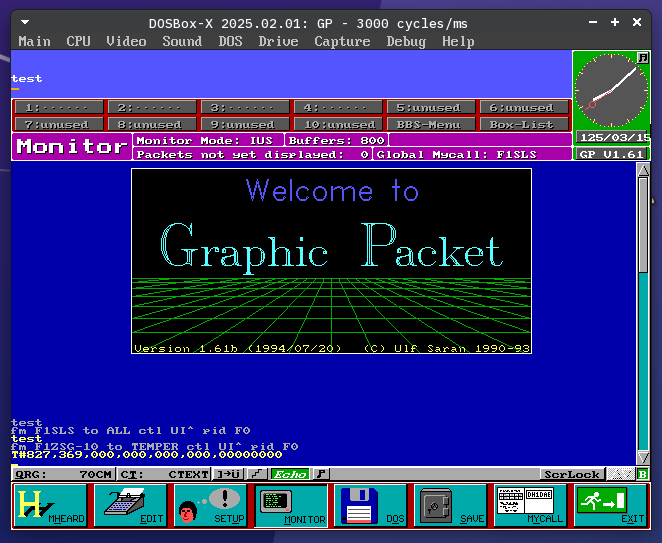Screen dimensions: 662x543
Task: Click the QRG: 70CM status field
Action: coord(63,474)
